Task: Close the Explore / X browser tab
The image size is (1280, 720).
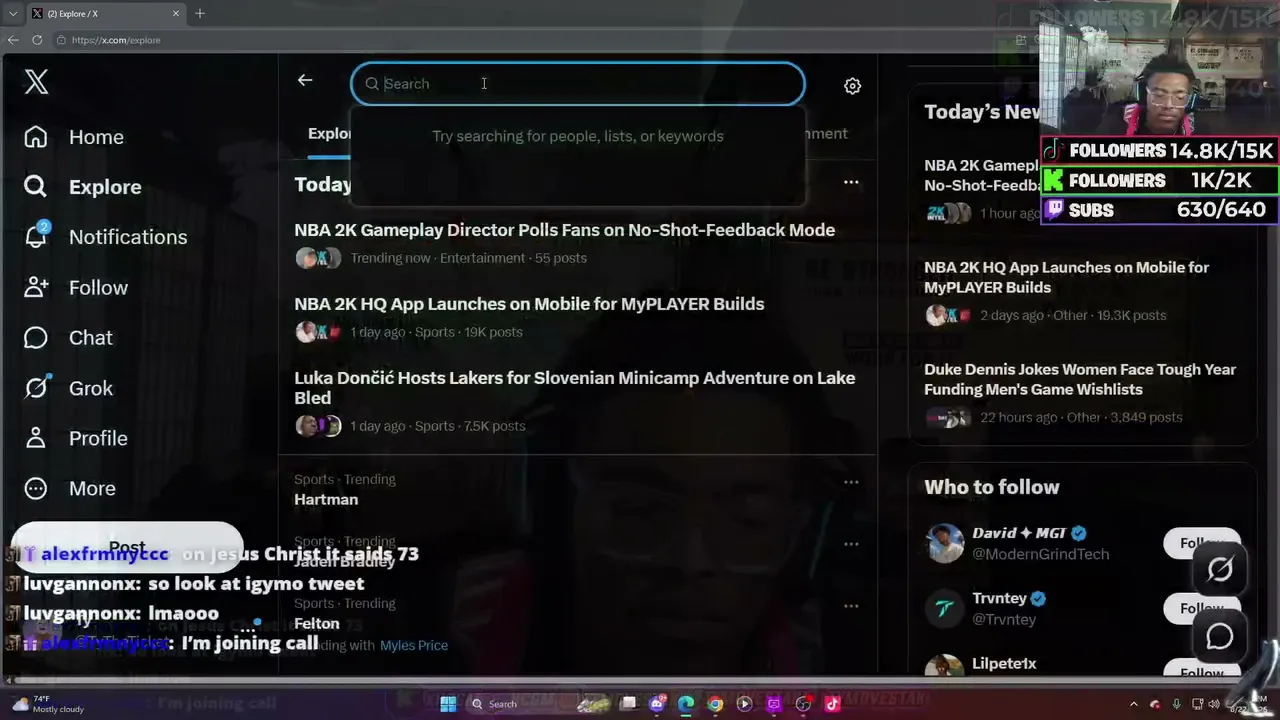Action: [176, 14]
